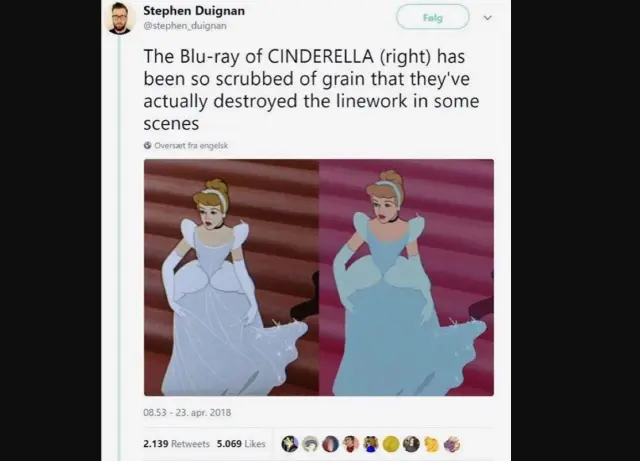Screen dimensions: 640x461
Task: Open the dark grayscale portrait liker avatar
Action: (x=411, y=444)
